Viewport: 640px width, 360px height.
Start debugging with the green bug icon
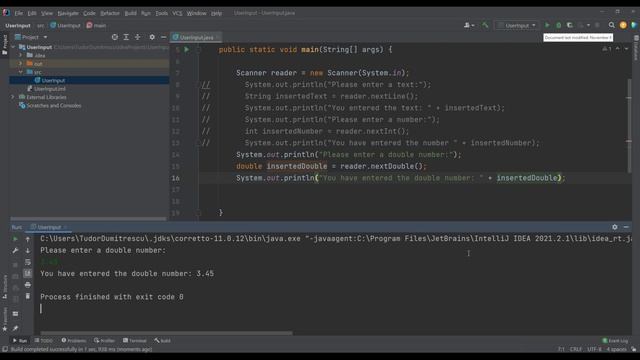[x=558, y=25]
